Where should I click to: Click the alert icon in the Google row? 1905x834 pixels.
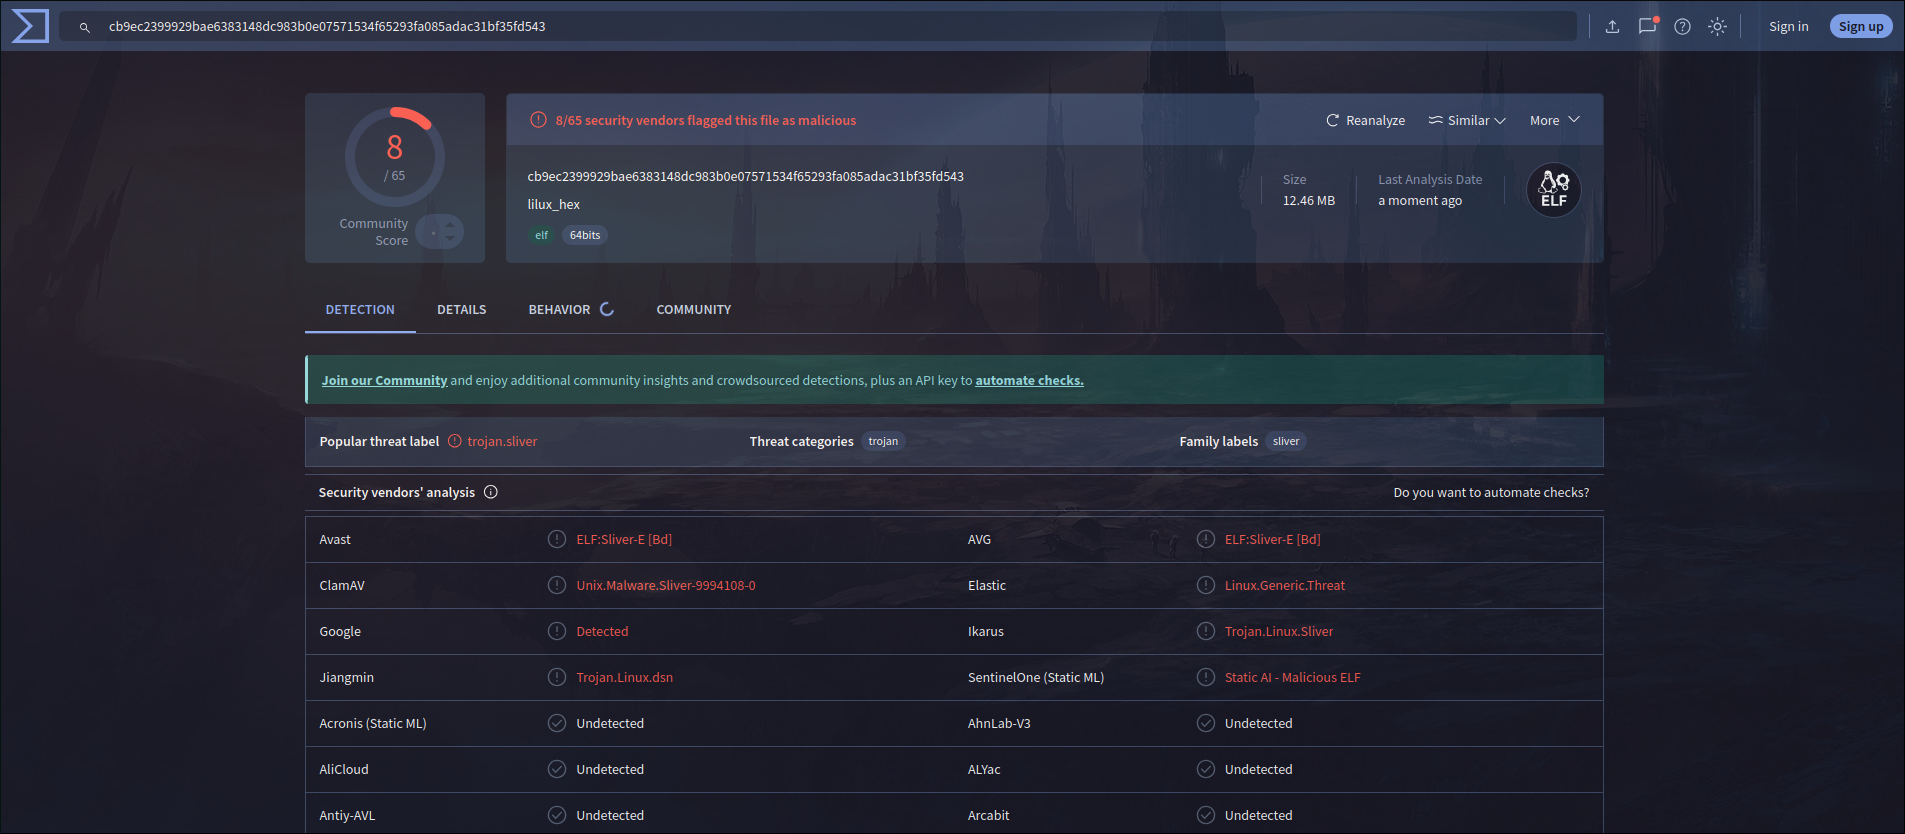(x=557, y=631)
